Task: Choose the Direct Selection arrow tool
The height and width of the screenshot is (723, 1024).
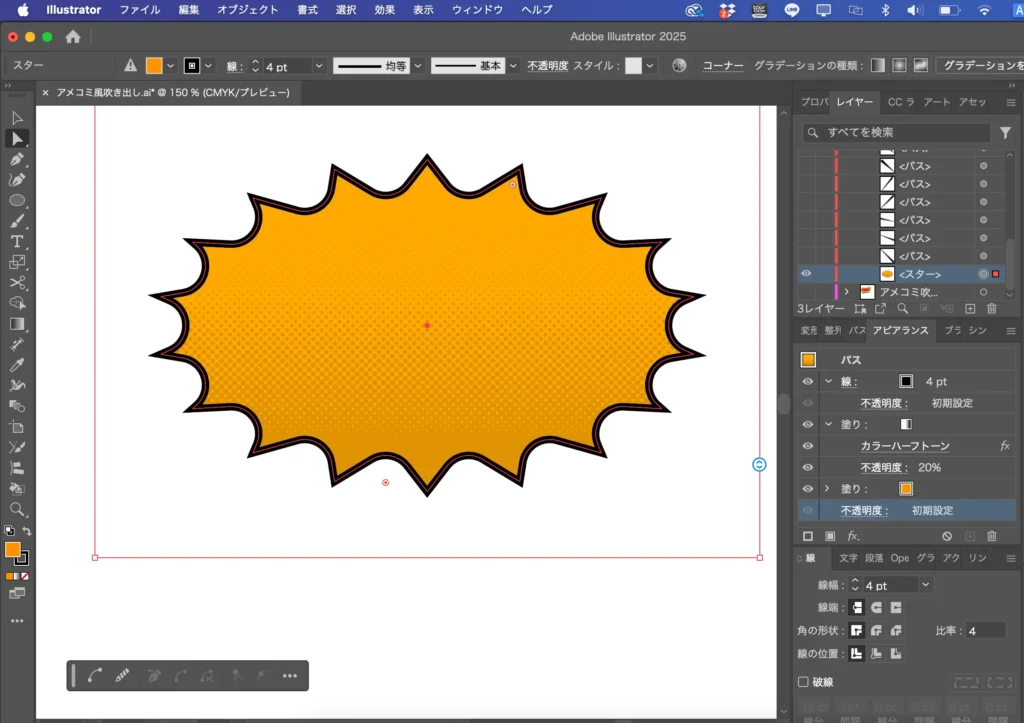Action: click(17, 138)
